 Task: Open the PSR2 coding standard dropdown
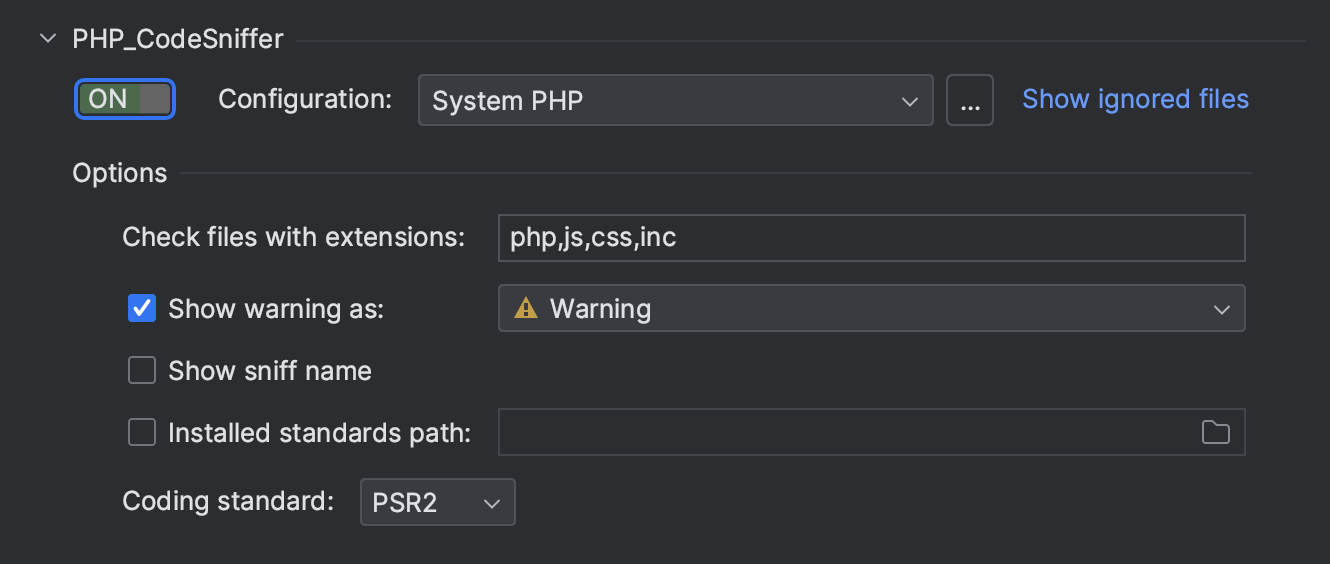(x=437, y=502)
